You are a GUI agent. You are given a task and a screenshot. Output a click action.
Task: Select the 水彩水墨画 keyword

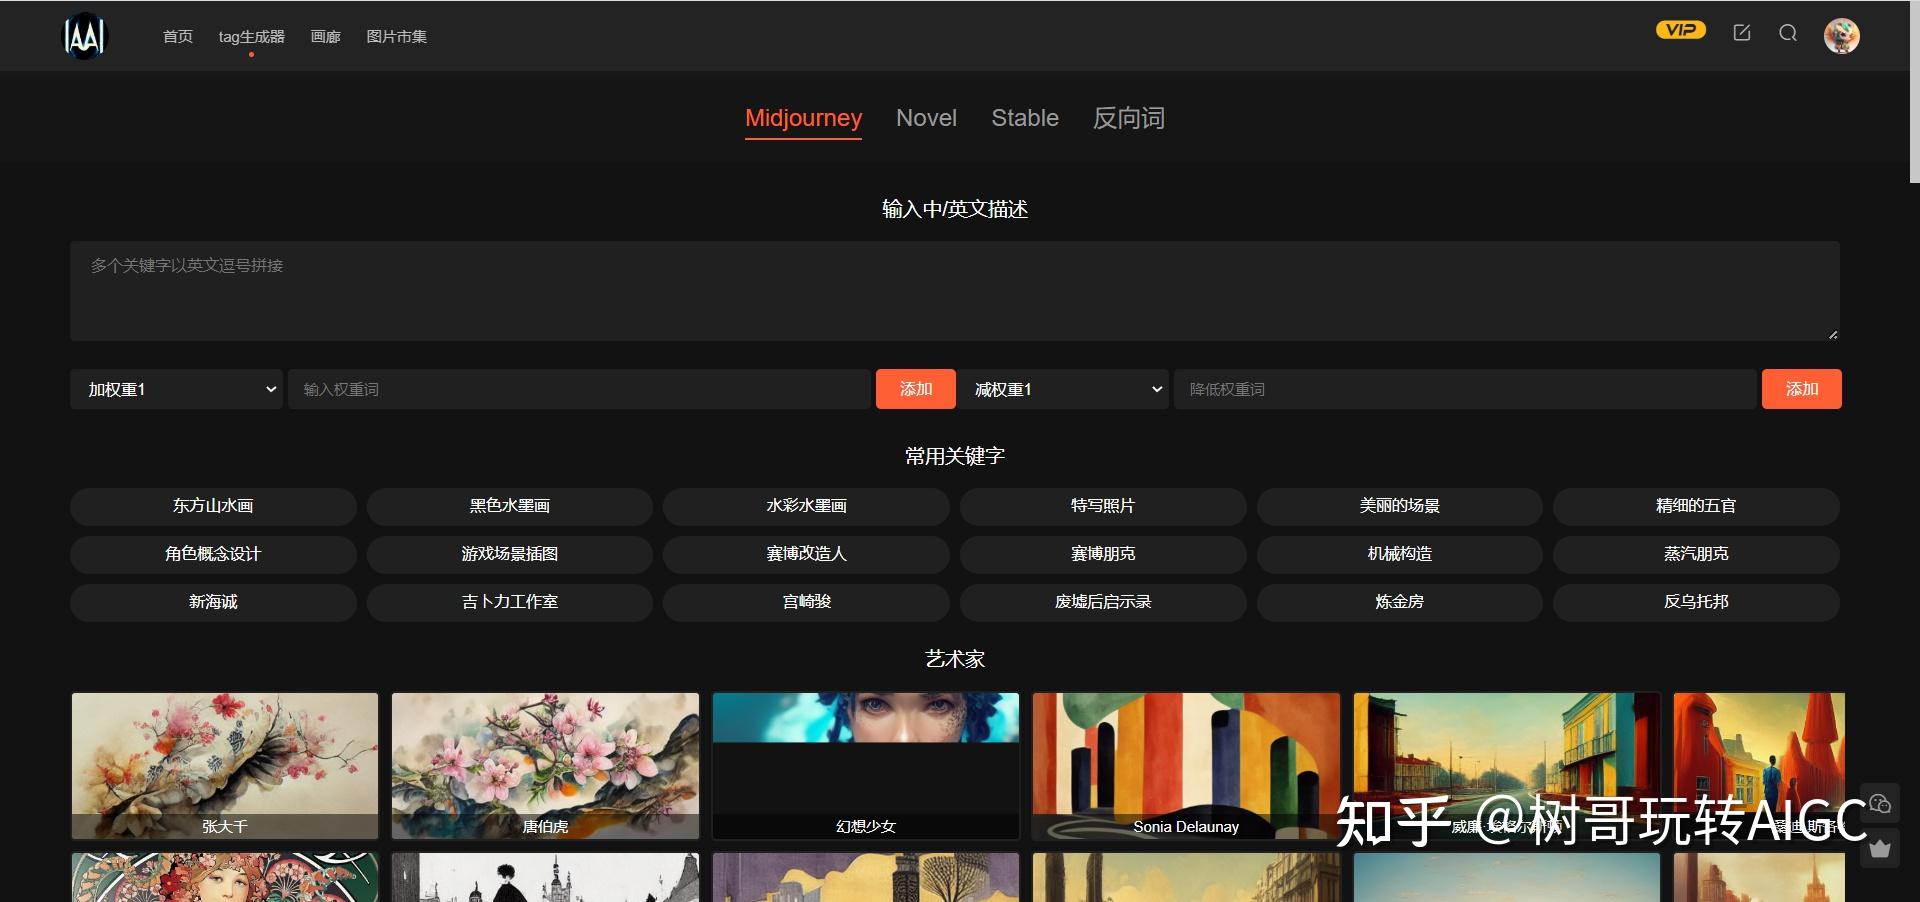(806, 506)
